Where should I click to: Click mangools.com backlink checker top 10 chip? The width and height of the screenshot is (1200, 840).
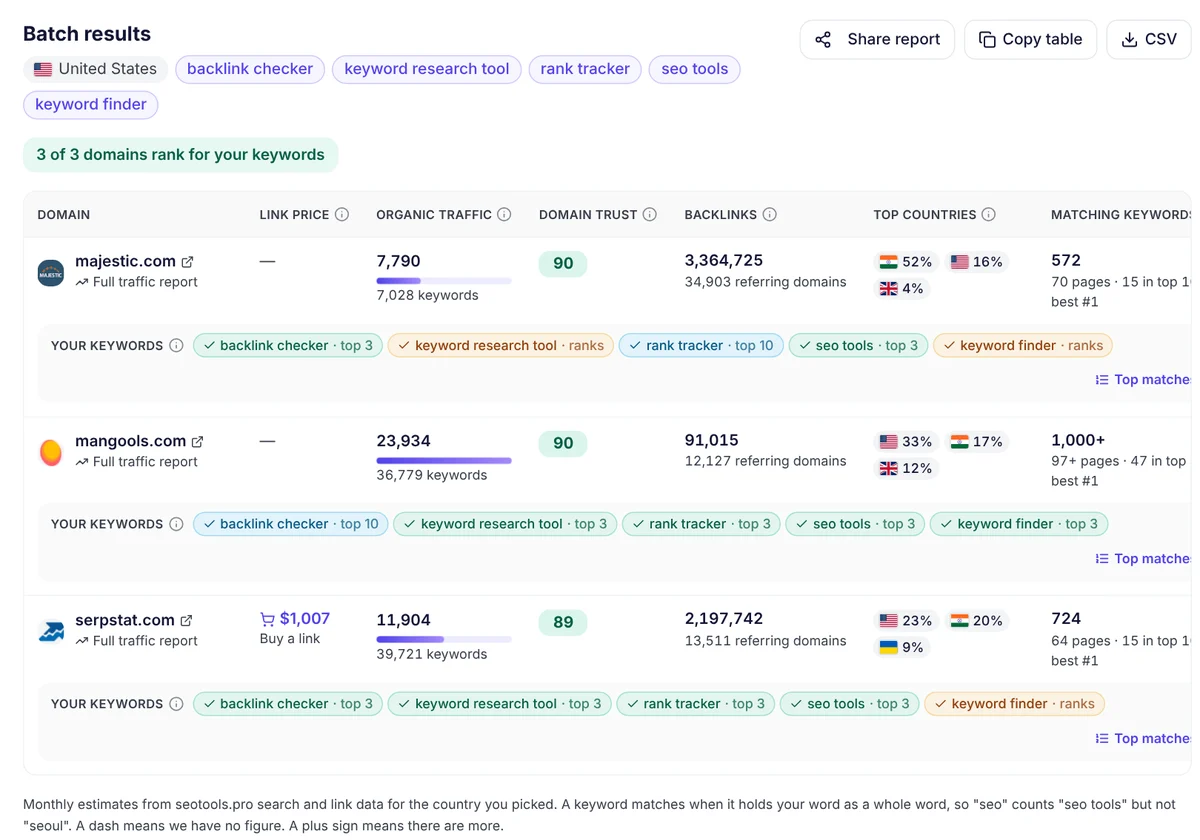pyautogui.click(x=291, y=524)
